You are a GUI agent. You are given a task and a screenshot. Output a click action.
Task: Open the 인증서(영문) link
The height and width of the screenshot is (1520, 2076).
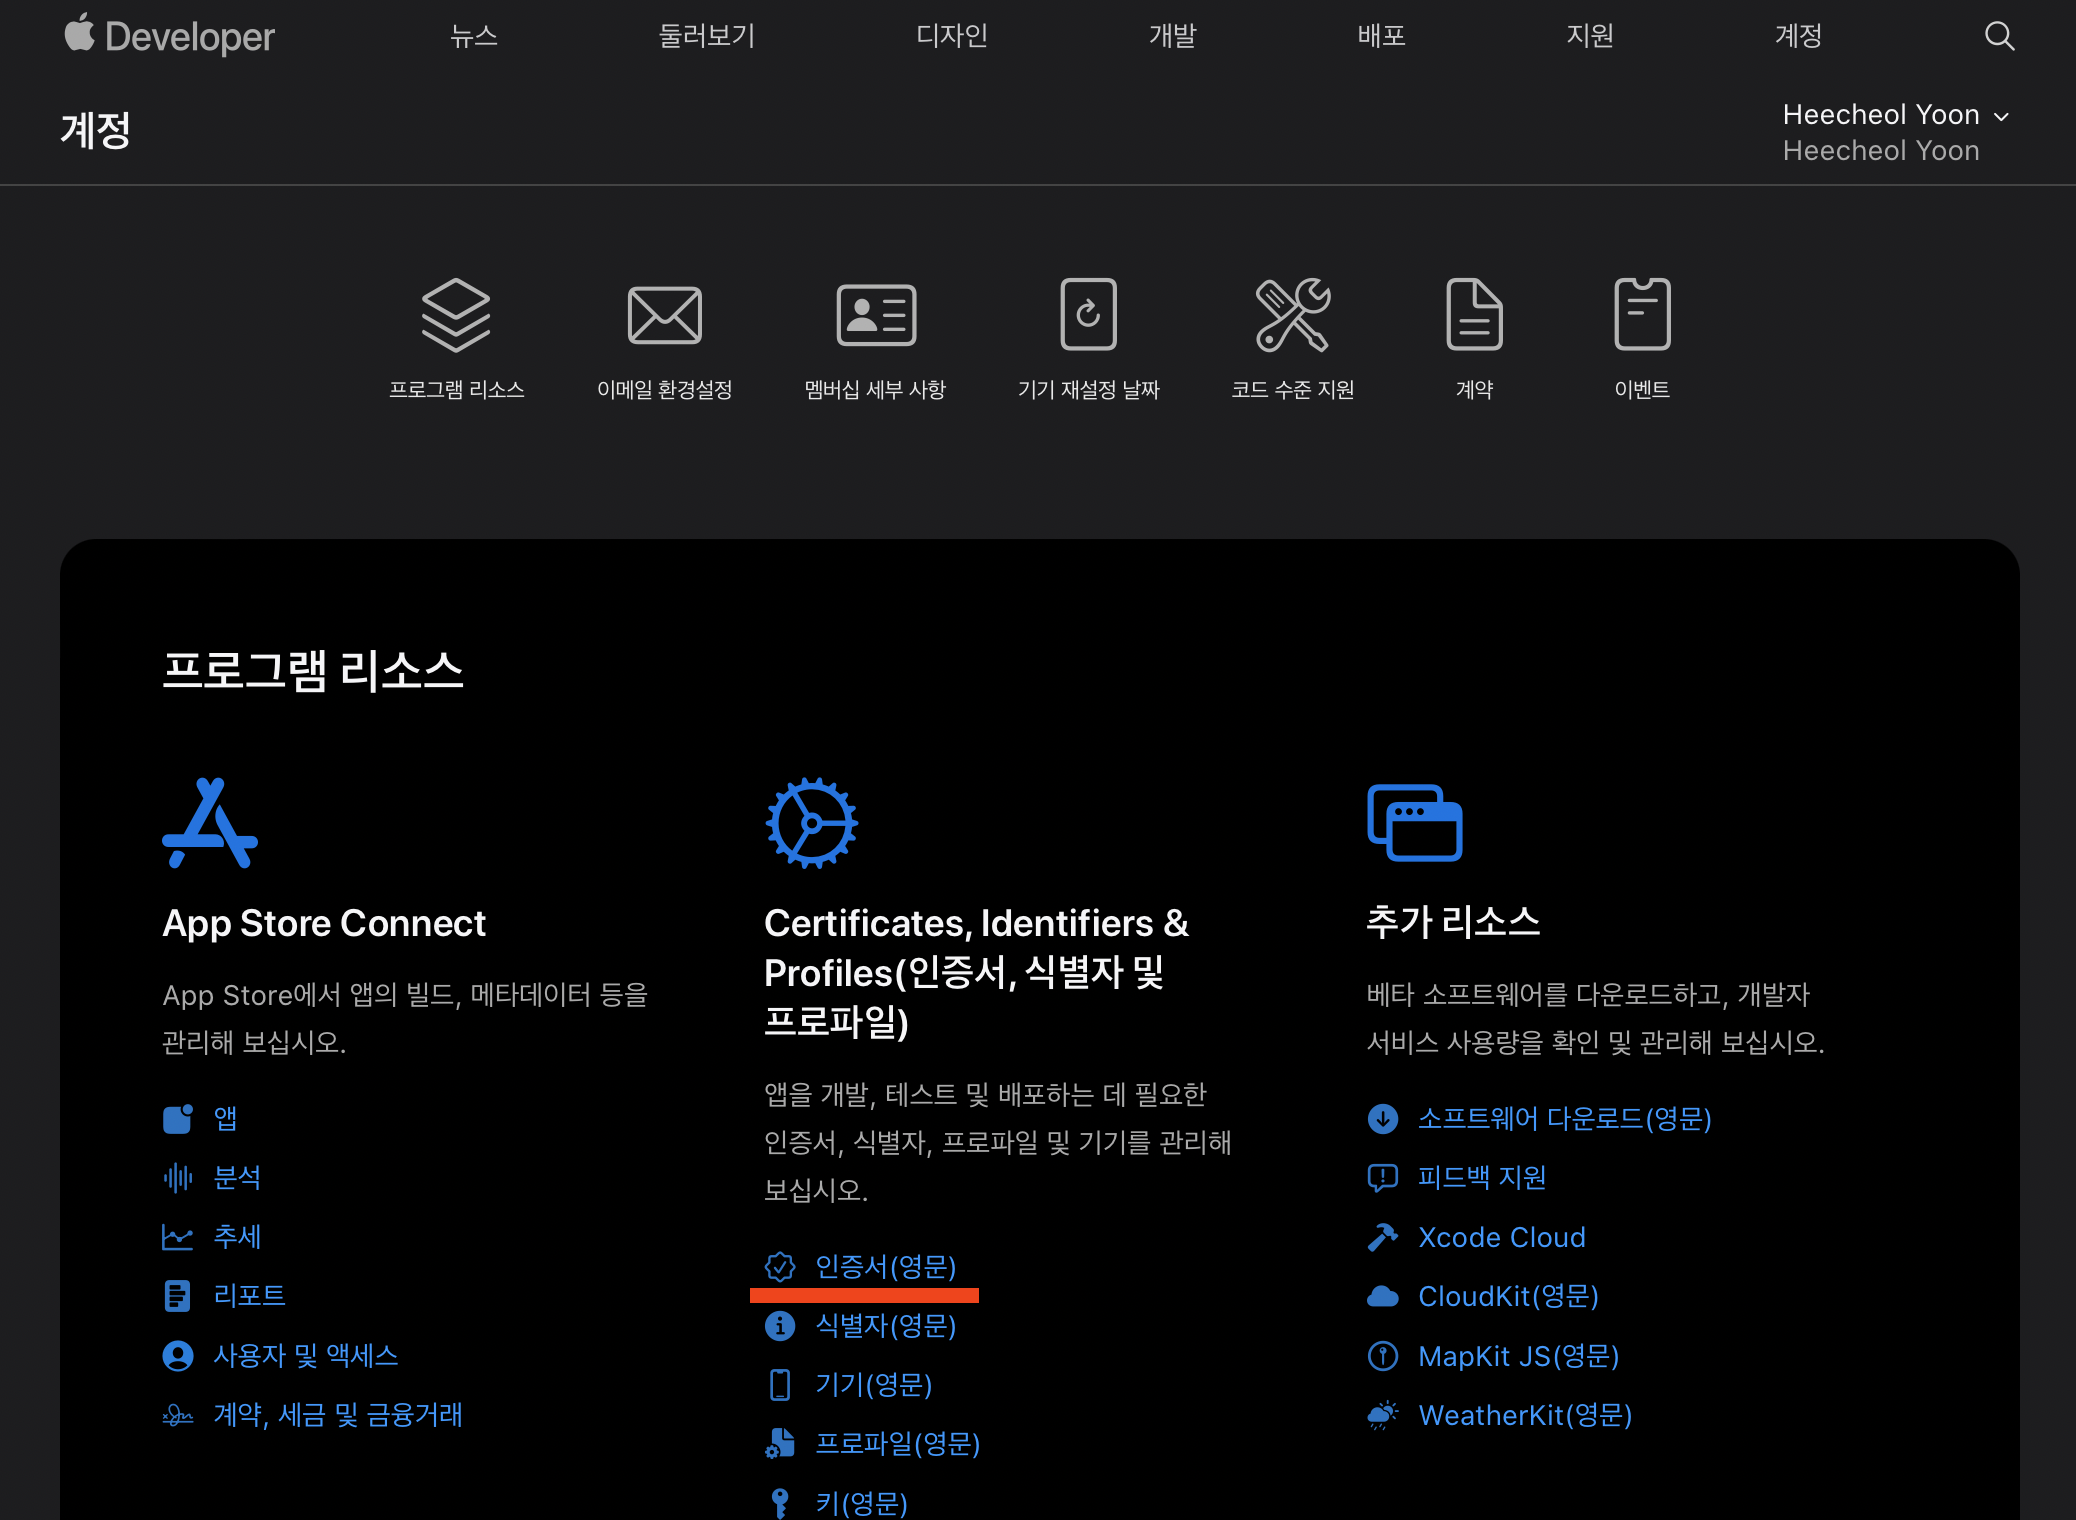(x=885, y=1267)
